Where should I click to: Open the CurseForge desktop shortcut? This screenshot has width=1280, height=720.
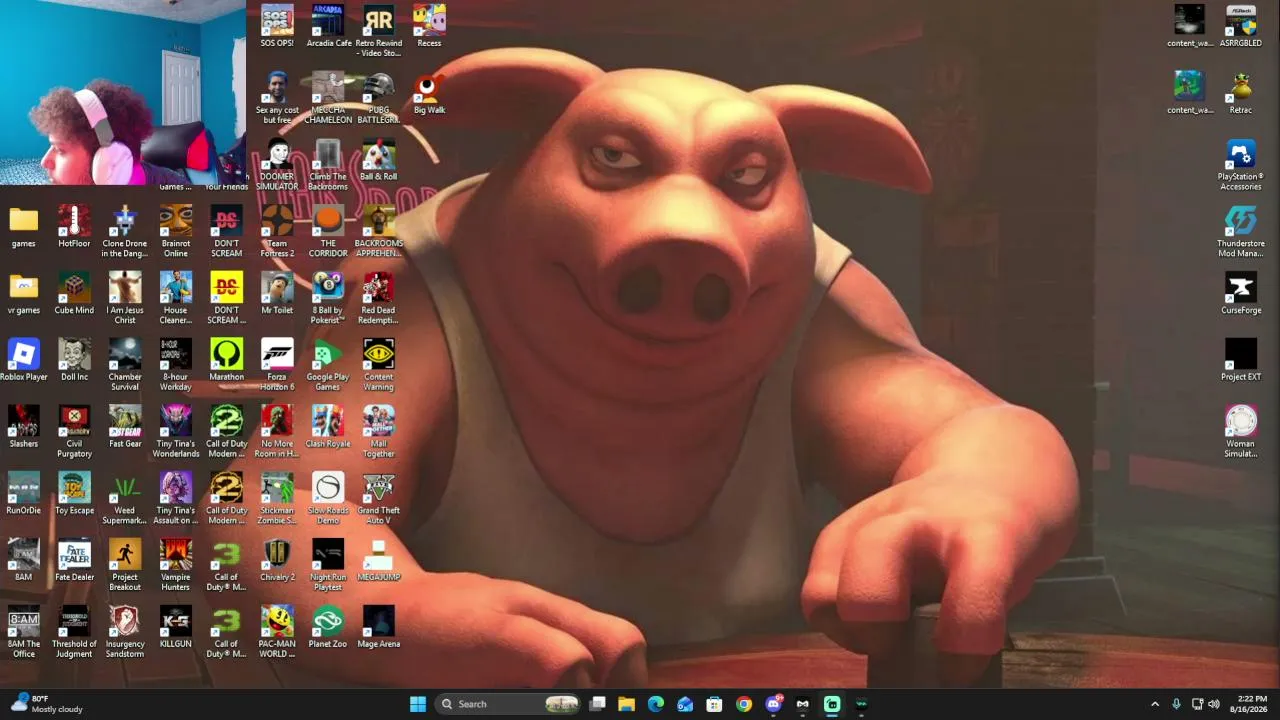pos(1240,294)
